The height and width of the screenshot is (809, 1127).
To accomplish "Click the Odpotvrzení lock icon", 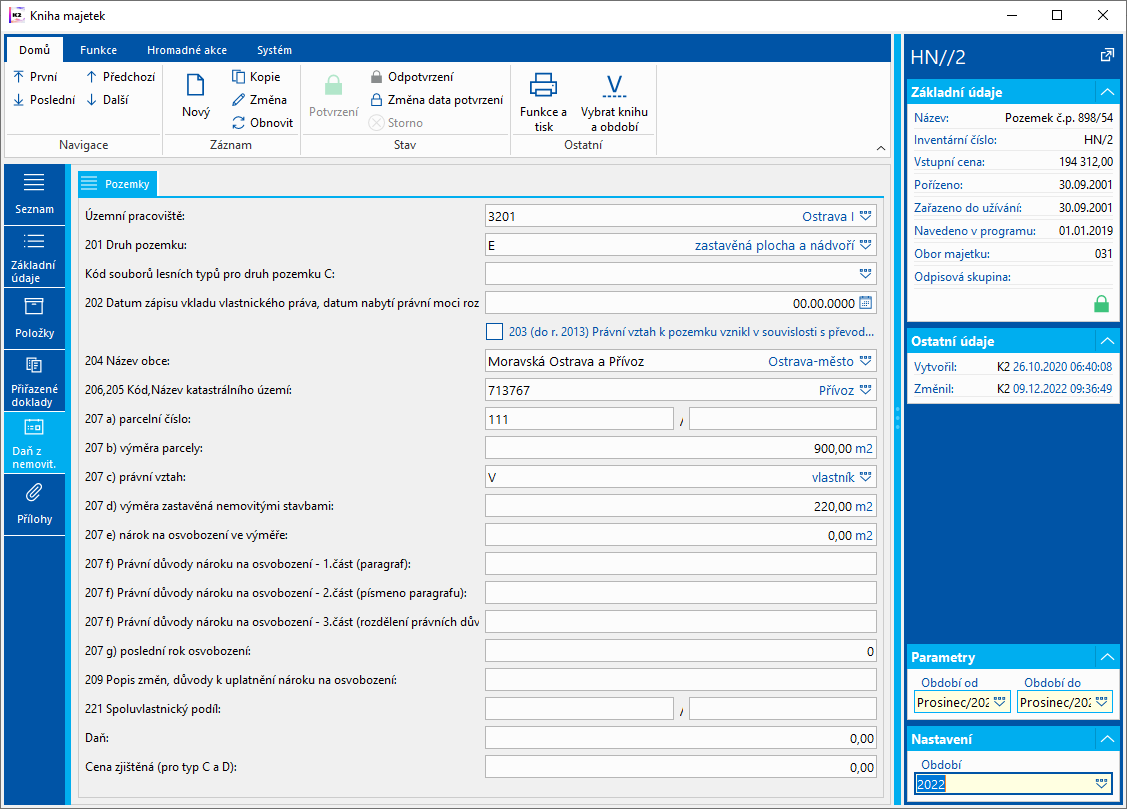I will point(376,77).
